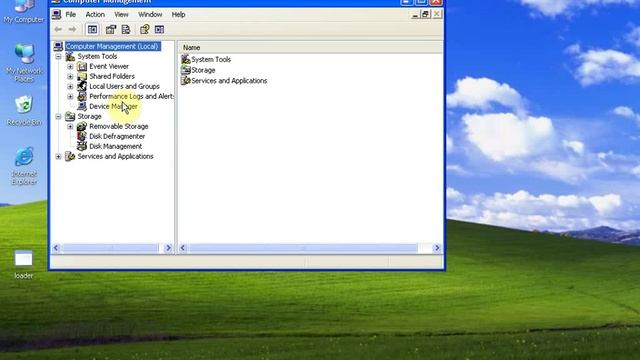640x360 pixels.
Task: Expand Performance Logs and Alerts node
Action: click(70, 96)
